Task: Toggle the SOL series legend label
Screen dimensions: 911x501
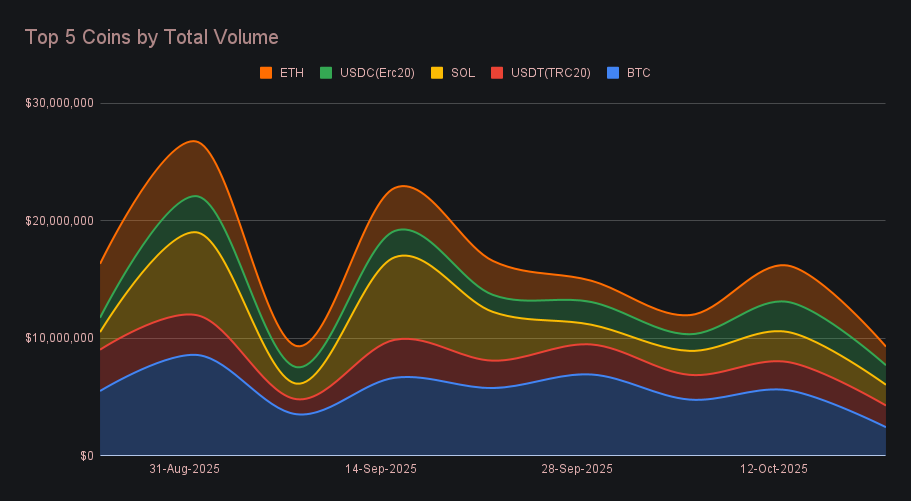Action: (462, 73)
